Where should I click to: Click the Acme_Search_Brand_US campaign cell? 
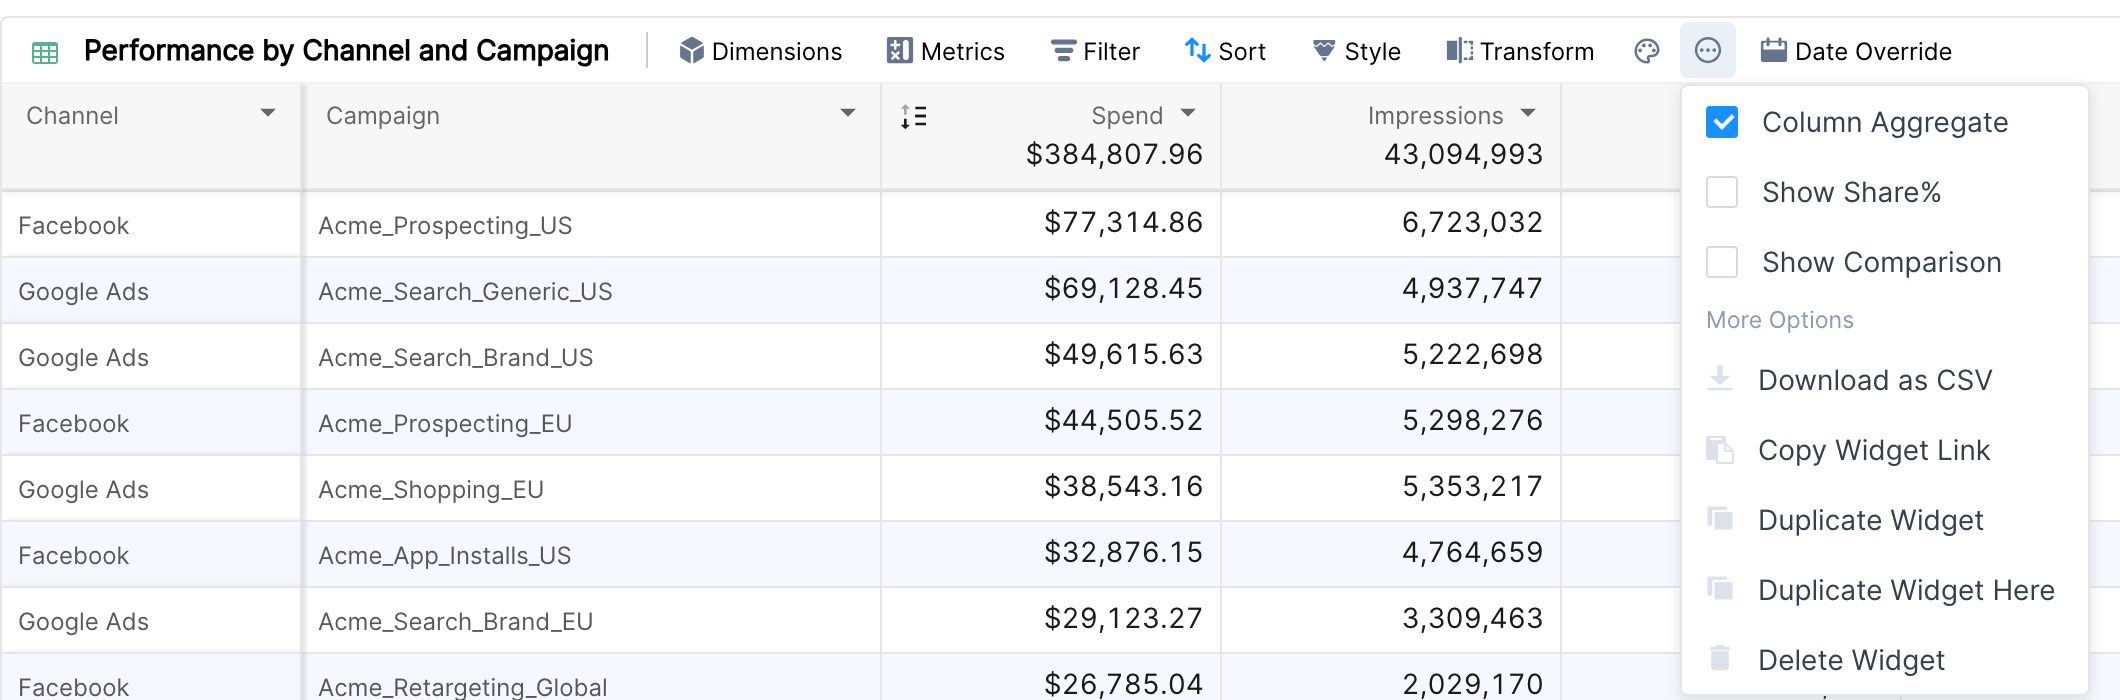click(591, 357)
